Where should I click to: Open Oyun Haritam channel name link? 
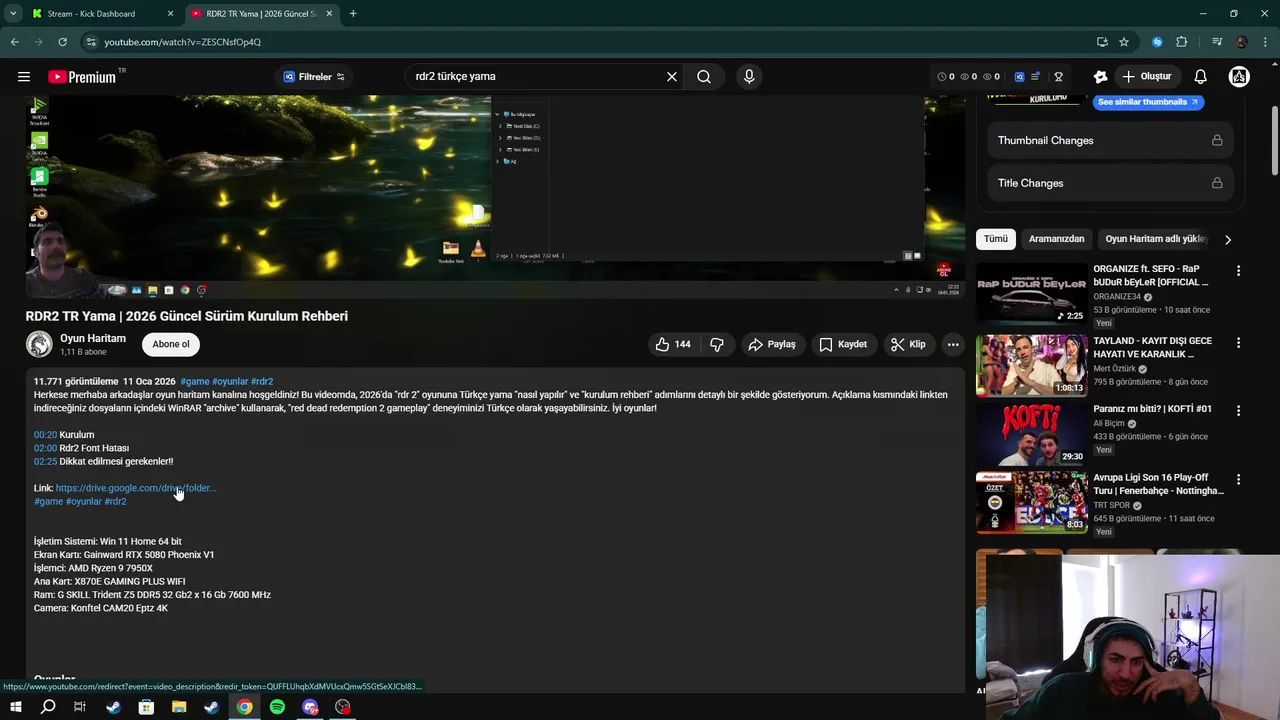[93, 338]
